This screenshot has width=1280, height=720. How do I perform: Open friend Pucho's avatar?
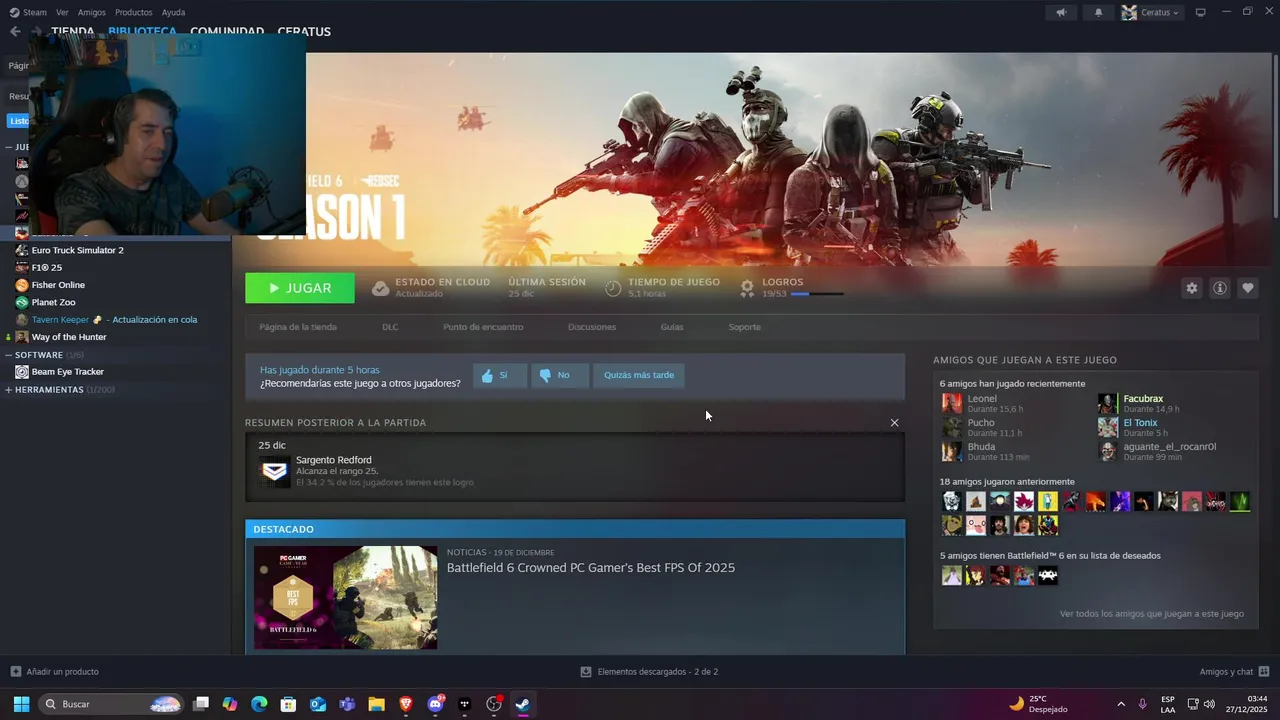(x=951, y=427)
